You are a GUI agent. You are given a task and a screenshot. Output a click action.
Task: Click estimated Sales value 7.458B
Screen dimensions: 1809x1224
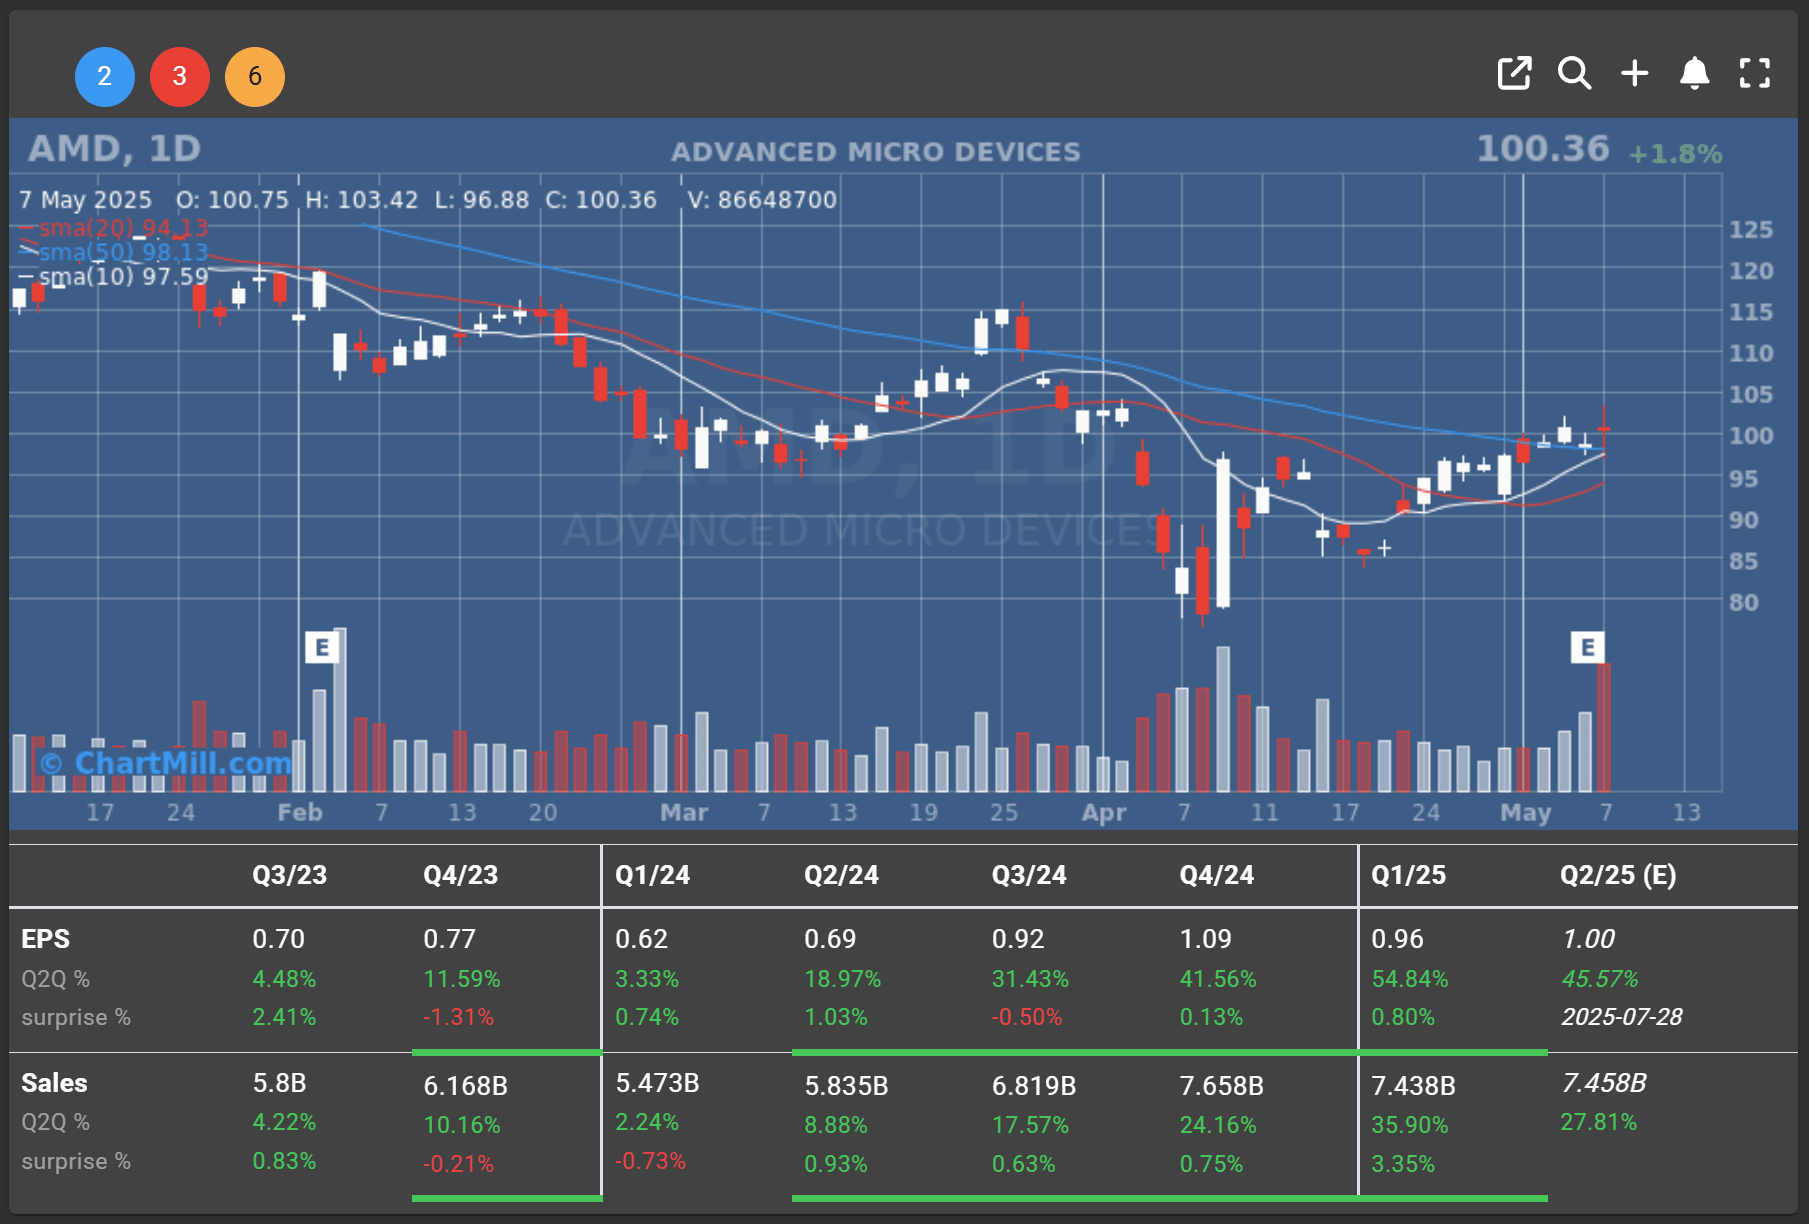point(1604,1083)
